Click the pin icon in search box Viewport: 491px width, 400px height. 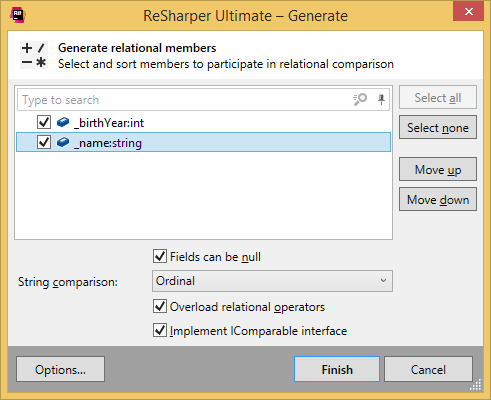click(x=381, y=99)
